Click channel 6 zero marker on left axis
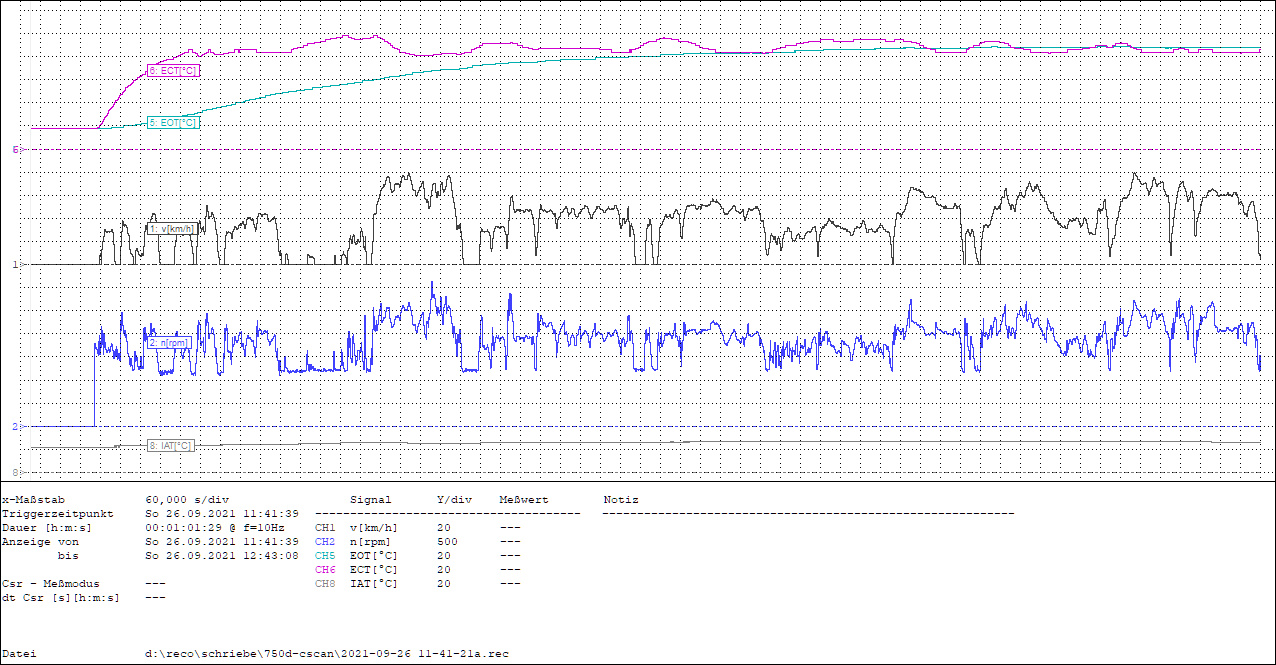This screenshot has height=665, width=1276. coord(15,149)
